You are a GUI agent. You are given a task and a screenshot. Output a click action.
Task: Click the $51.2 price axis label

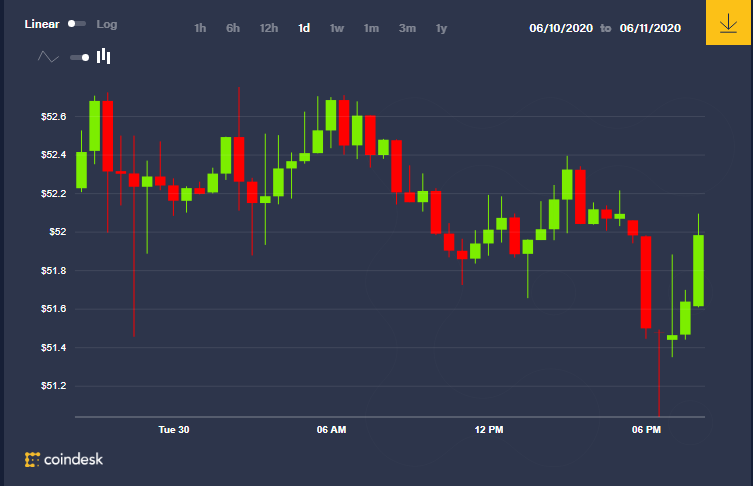(53, 386)
